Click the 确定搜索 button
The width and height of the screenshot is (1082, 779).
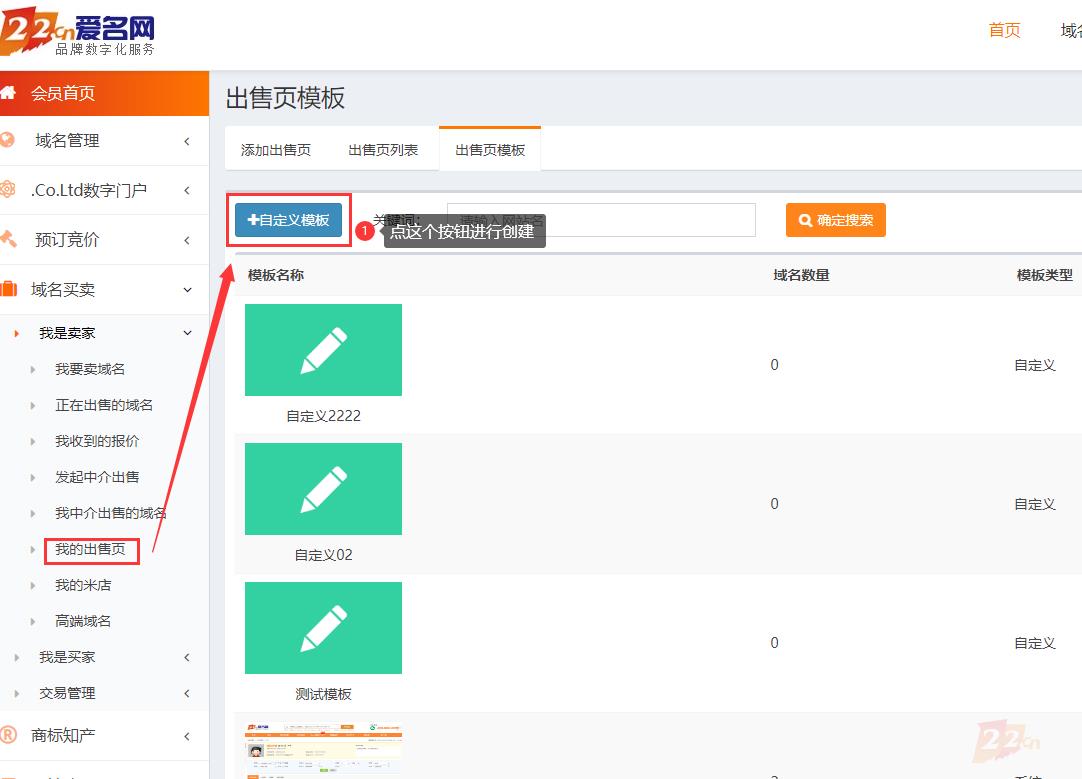click(x=836, y=220)
